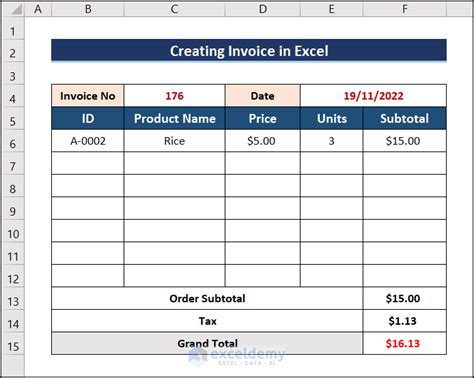Click the 'Units' heading cell
The width and height of the screenshot is (474, 378).
click(x=331, y=118)
